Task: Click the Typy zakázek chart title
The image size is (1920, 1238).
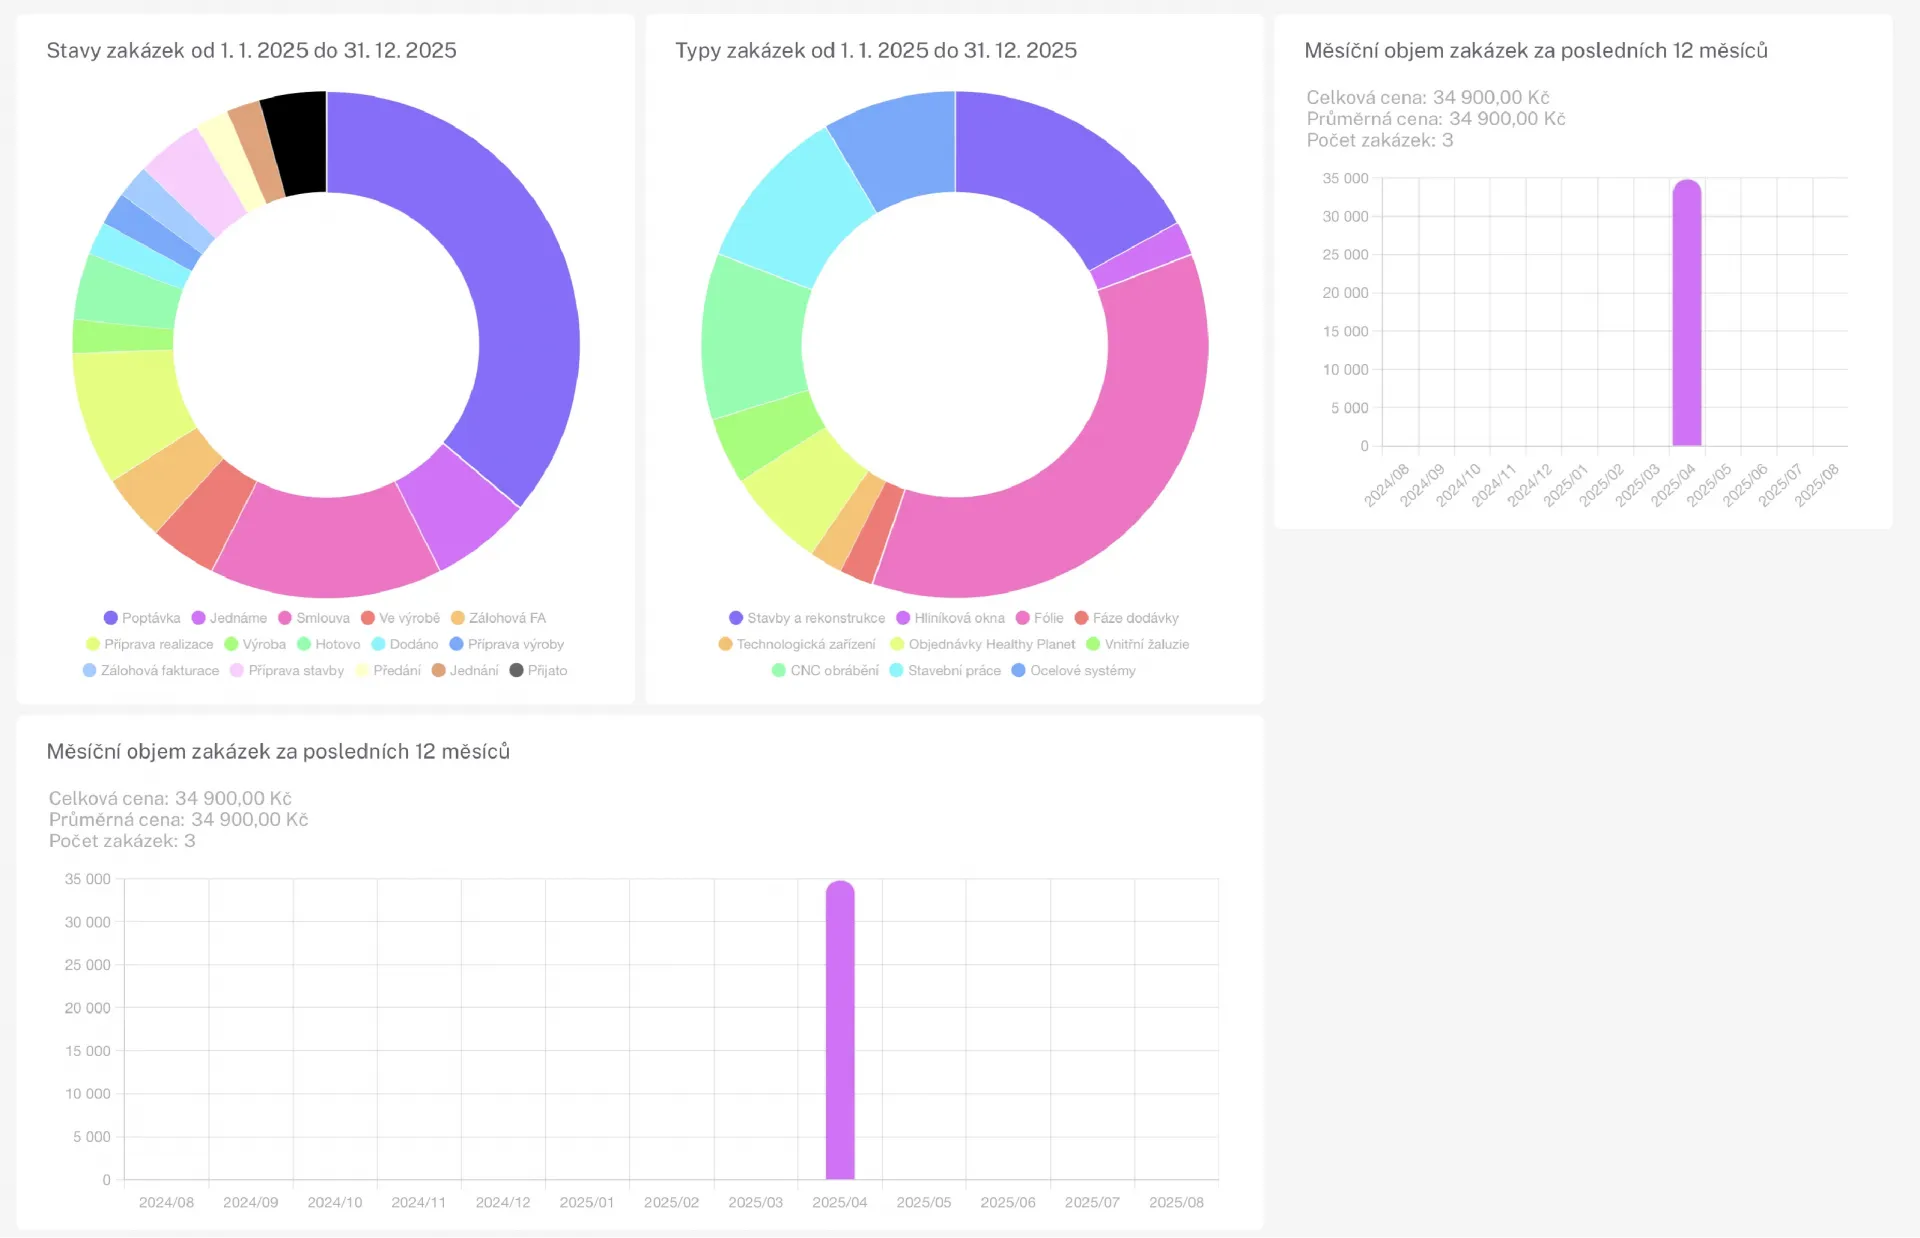Action: coord(875,50)
